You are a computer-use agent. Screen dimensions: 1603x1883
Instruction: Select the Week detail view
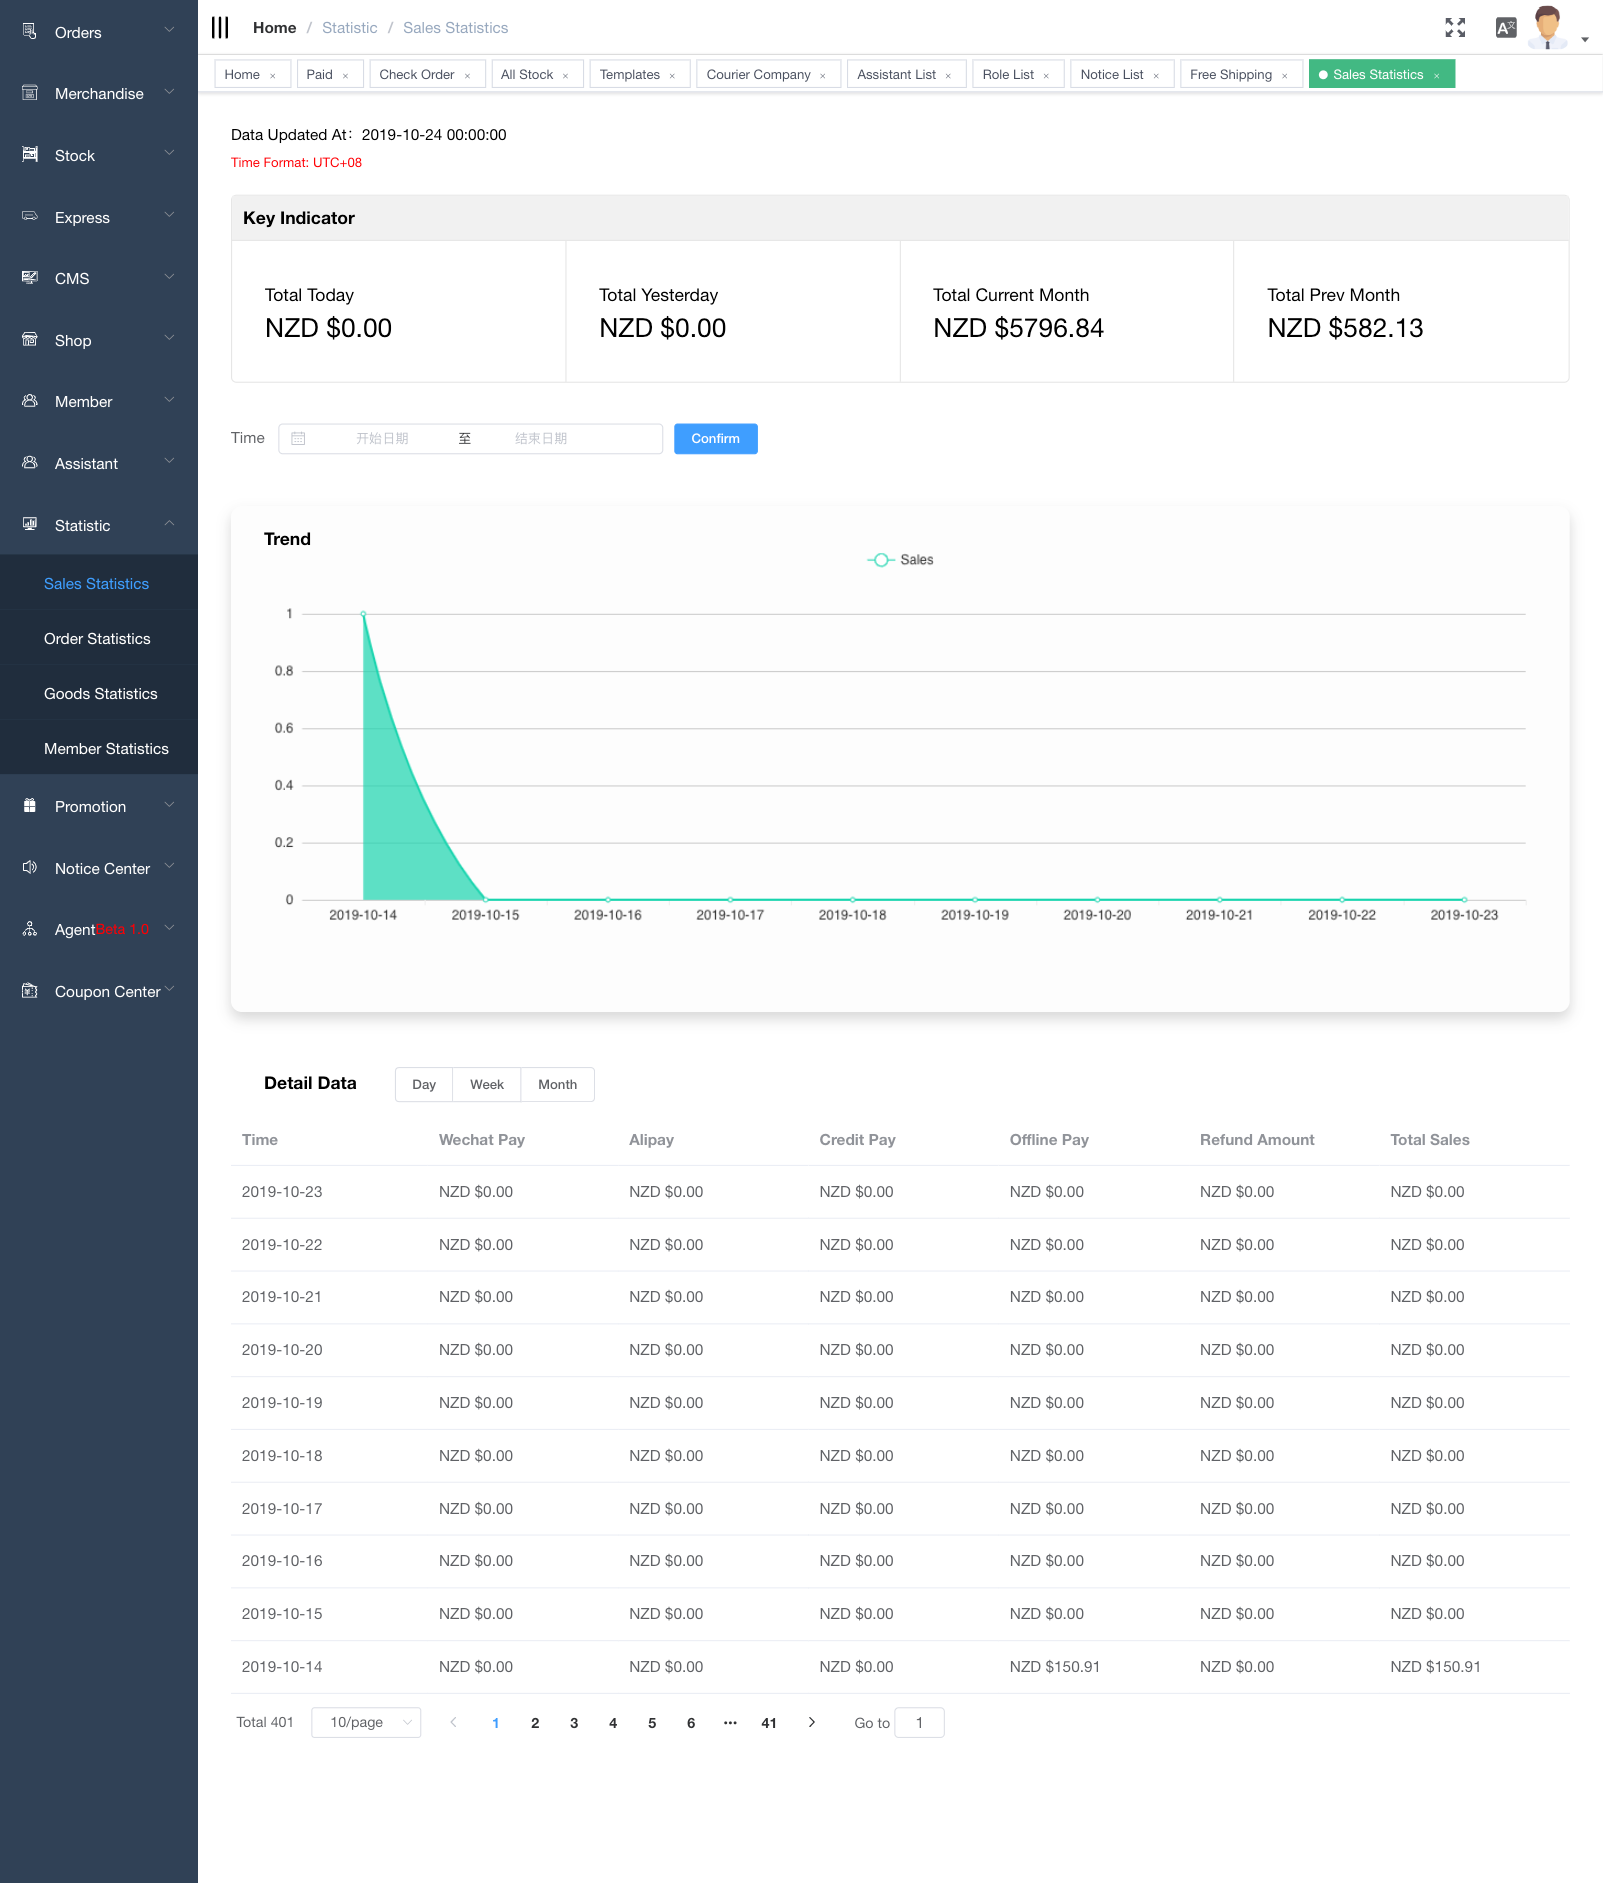487,1085
